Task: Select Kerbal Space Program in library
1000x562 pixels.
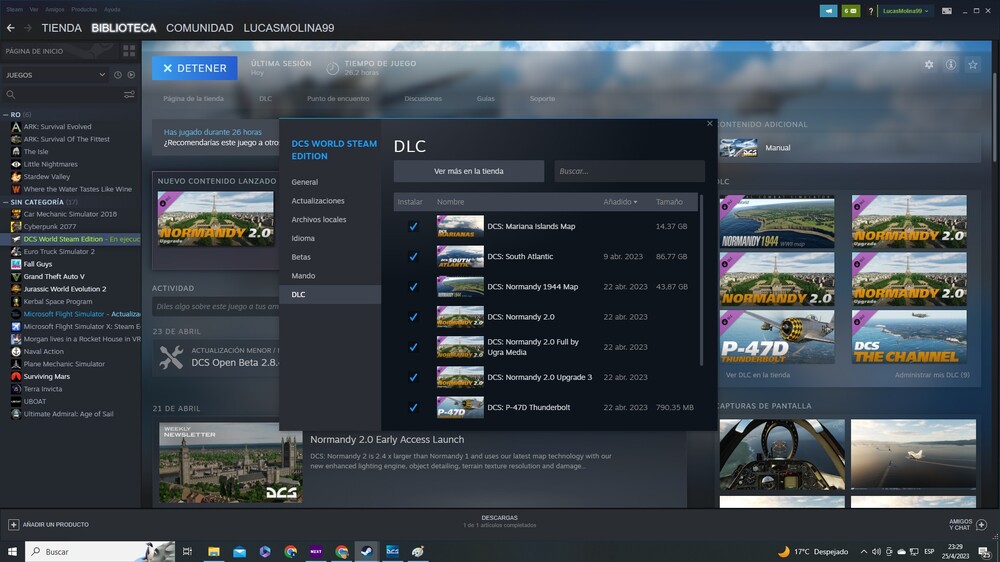Action: coord(58,301)
